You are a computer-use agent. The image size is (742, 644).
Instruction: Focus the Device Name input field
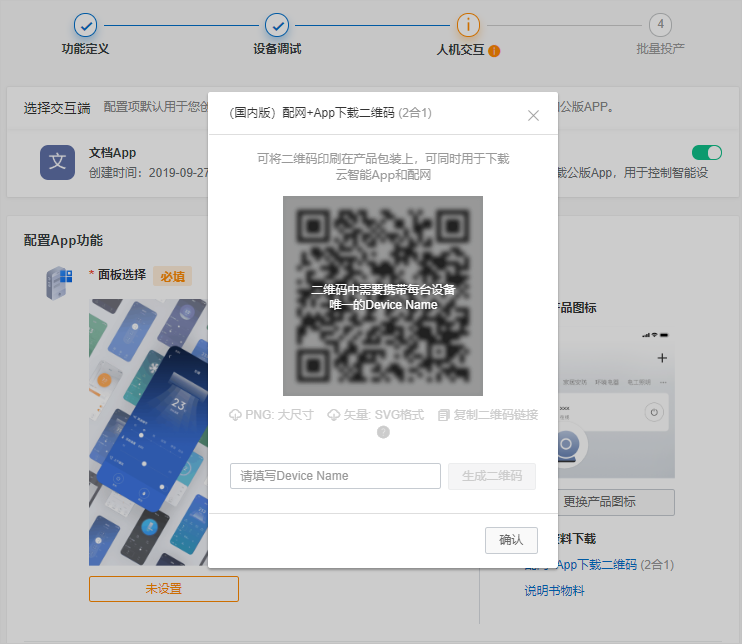point(335,476)
